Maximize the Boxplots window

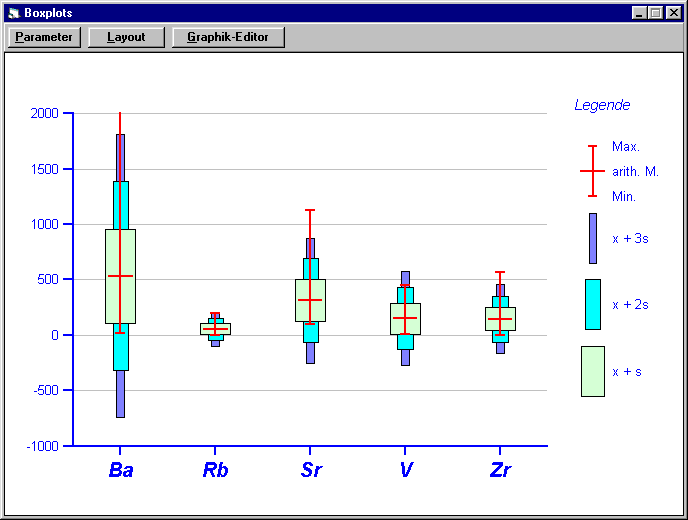point(656,13)
